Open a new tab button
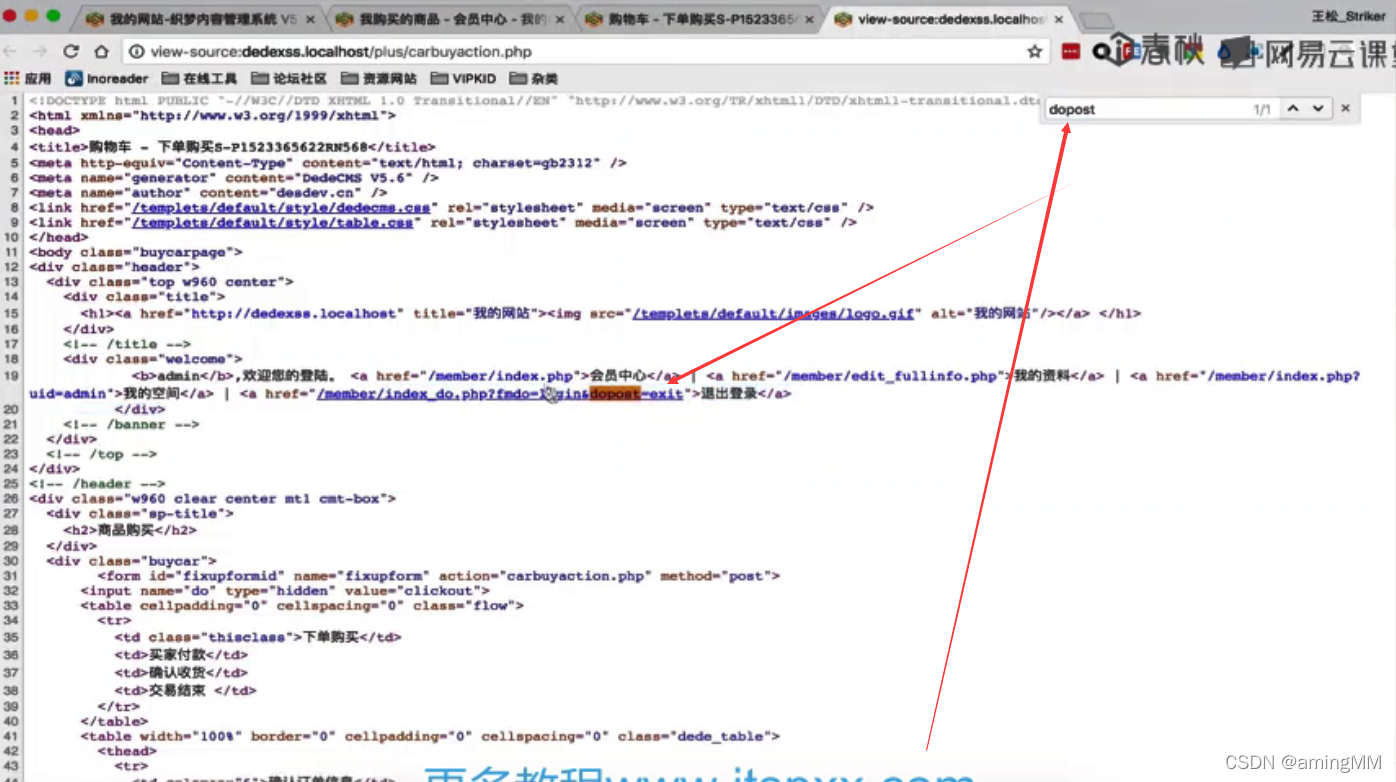 point(1097,20)
